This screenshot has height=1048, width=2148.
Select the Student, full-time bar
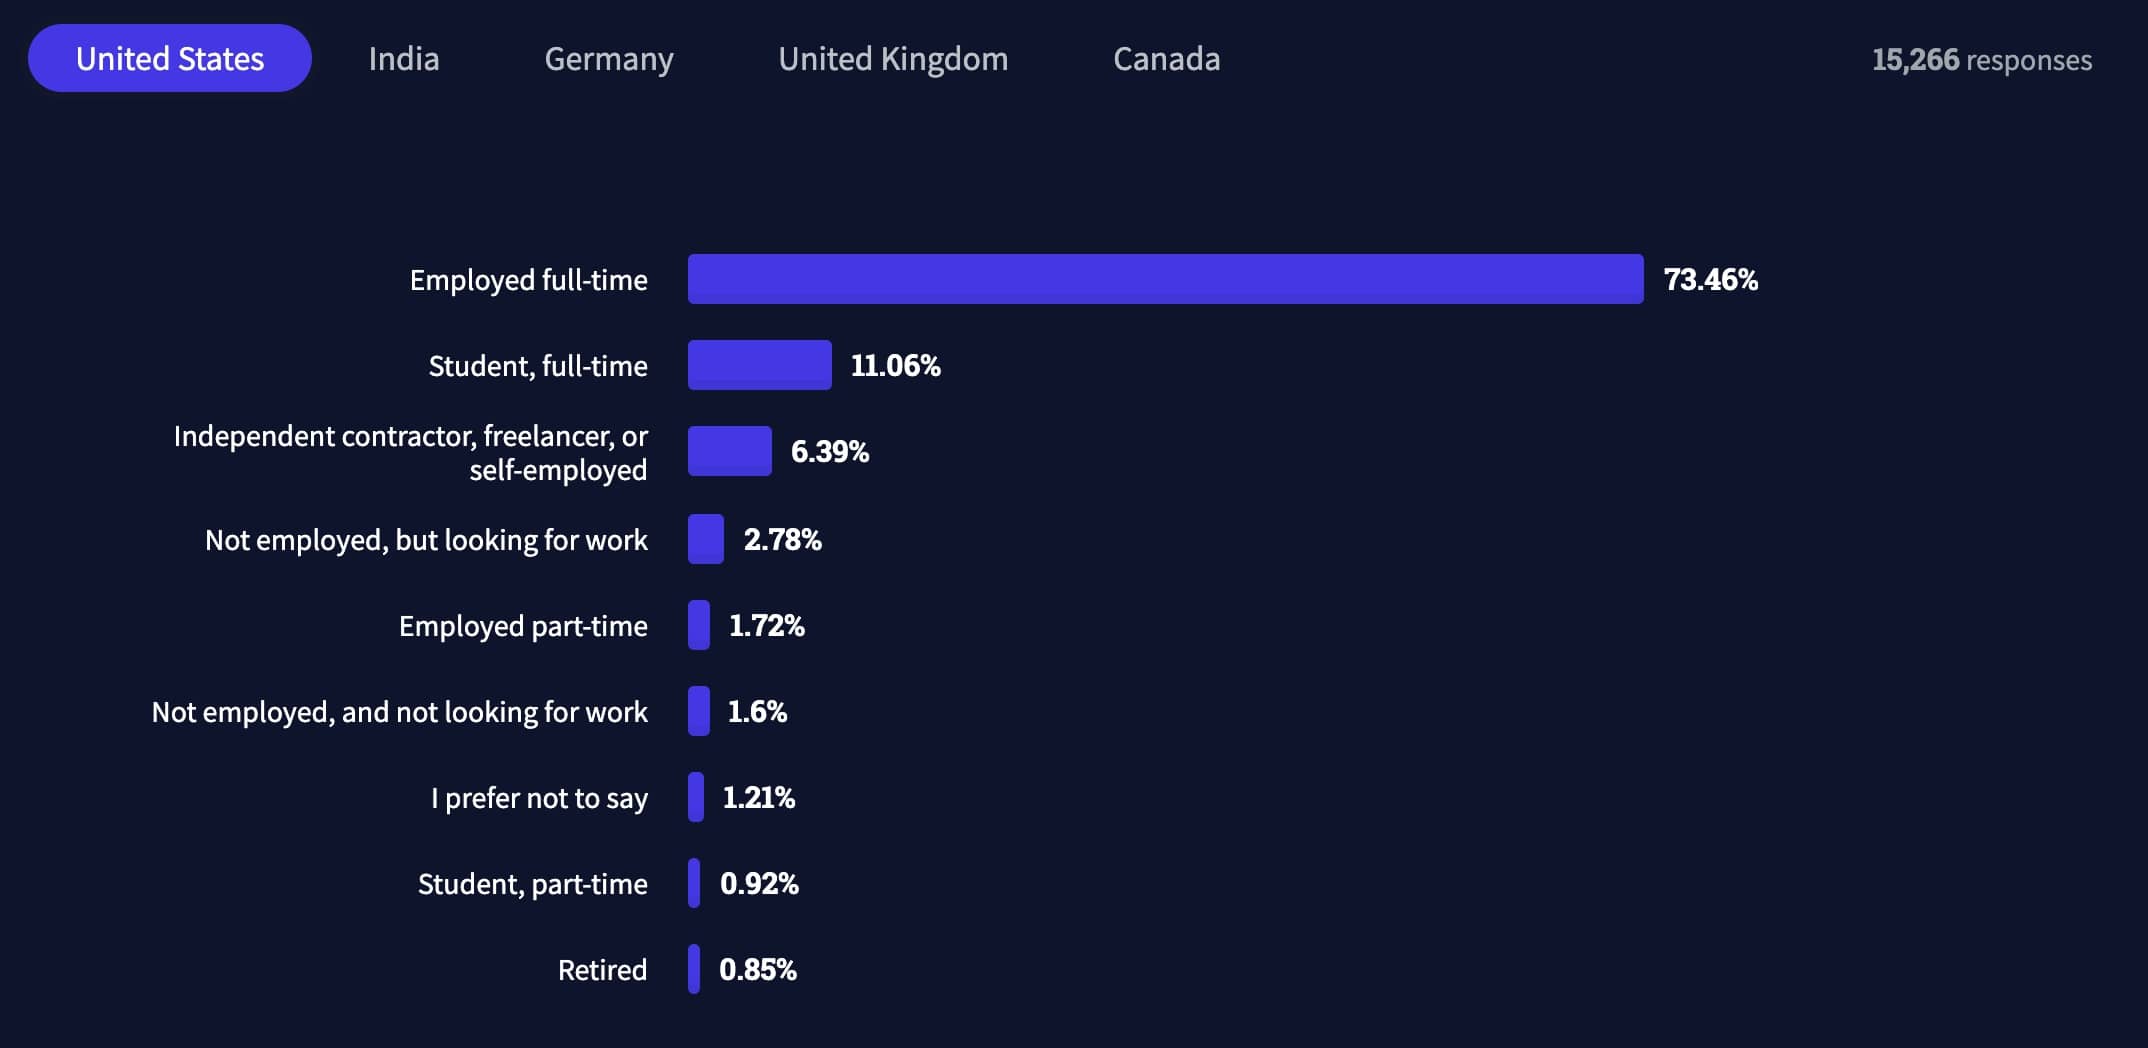759,365
